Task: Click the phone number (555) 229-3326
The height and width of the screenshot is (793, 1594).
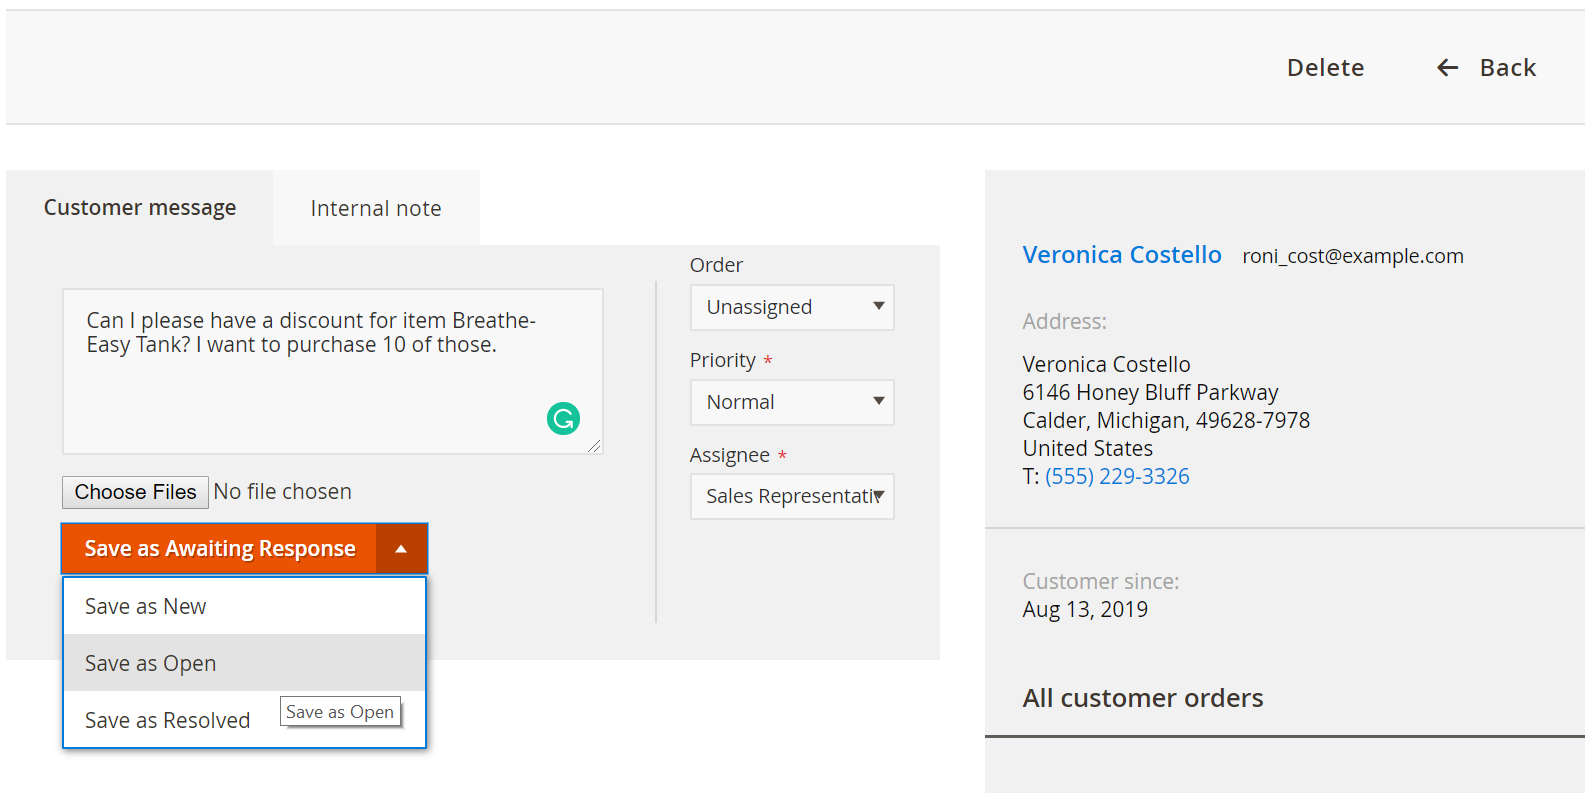Action: tap(1117, 476)
